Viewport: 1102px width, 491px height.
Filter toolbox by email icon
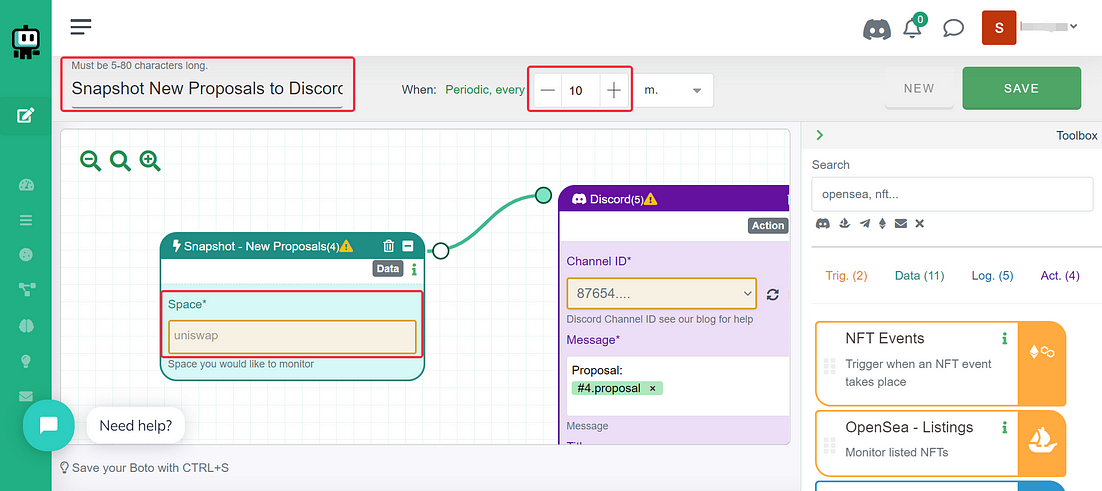(900, 223)
